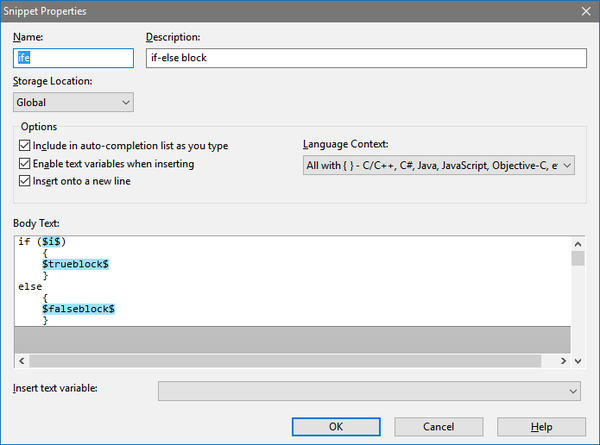This screenshot has width=600, height=445.
Task: Open Help for snippet properties
Action: tap(541, 427)
